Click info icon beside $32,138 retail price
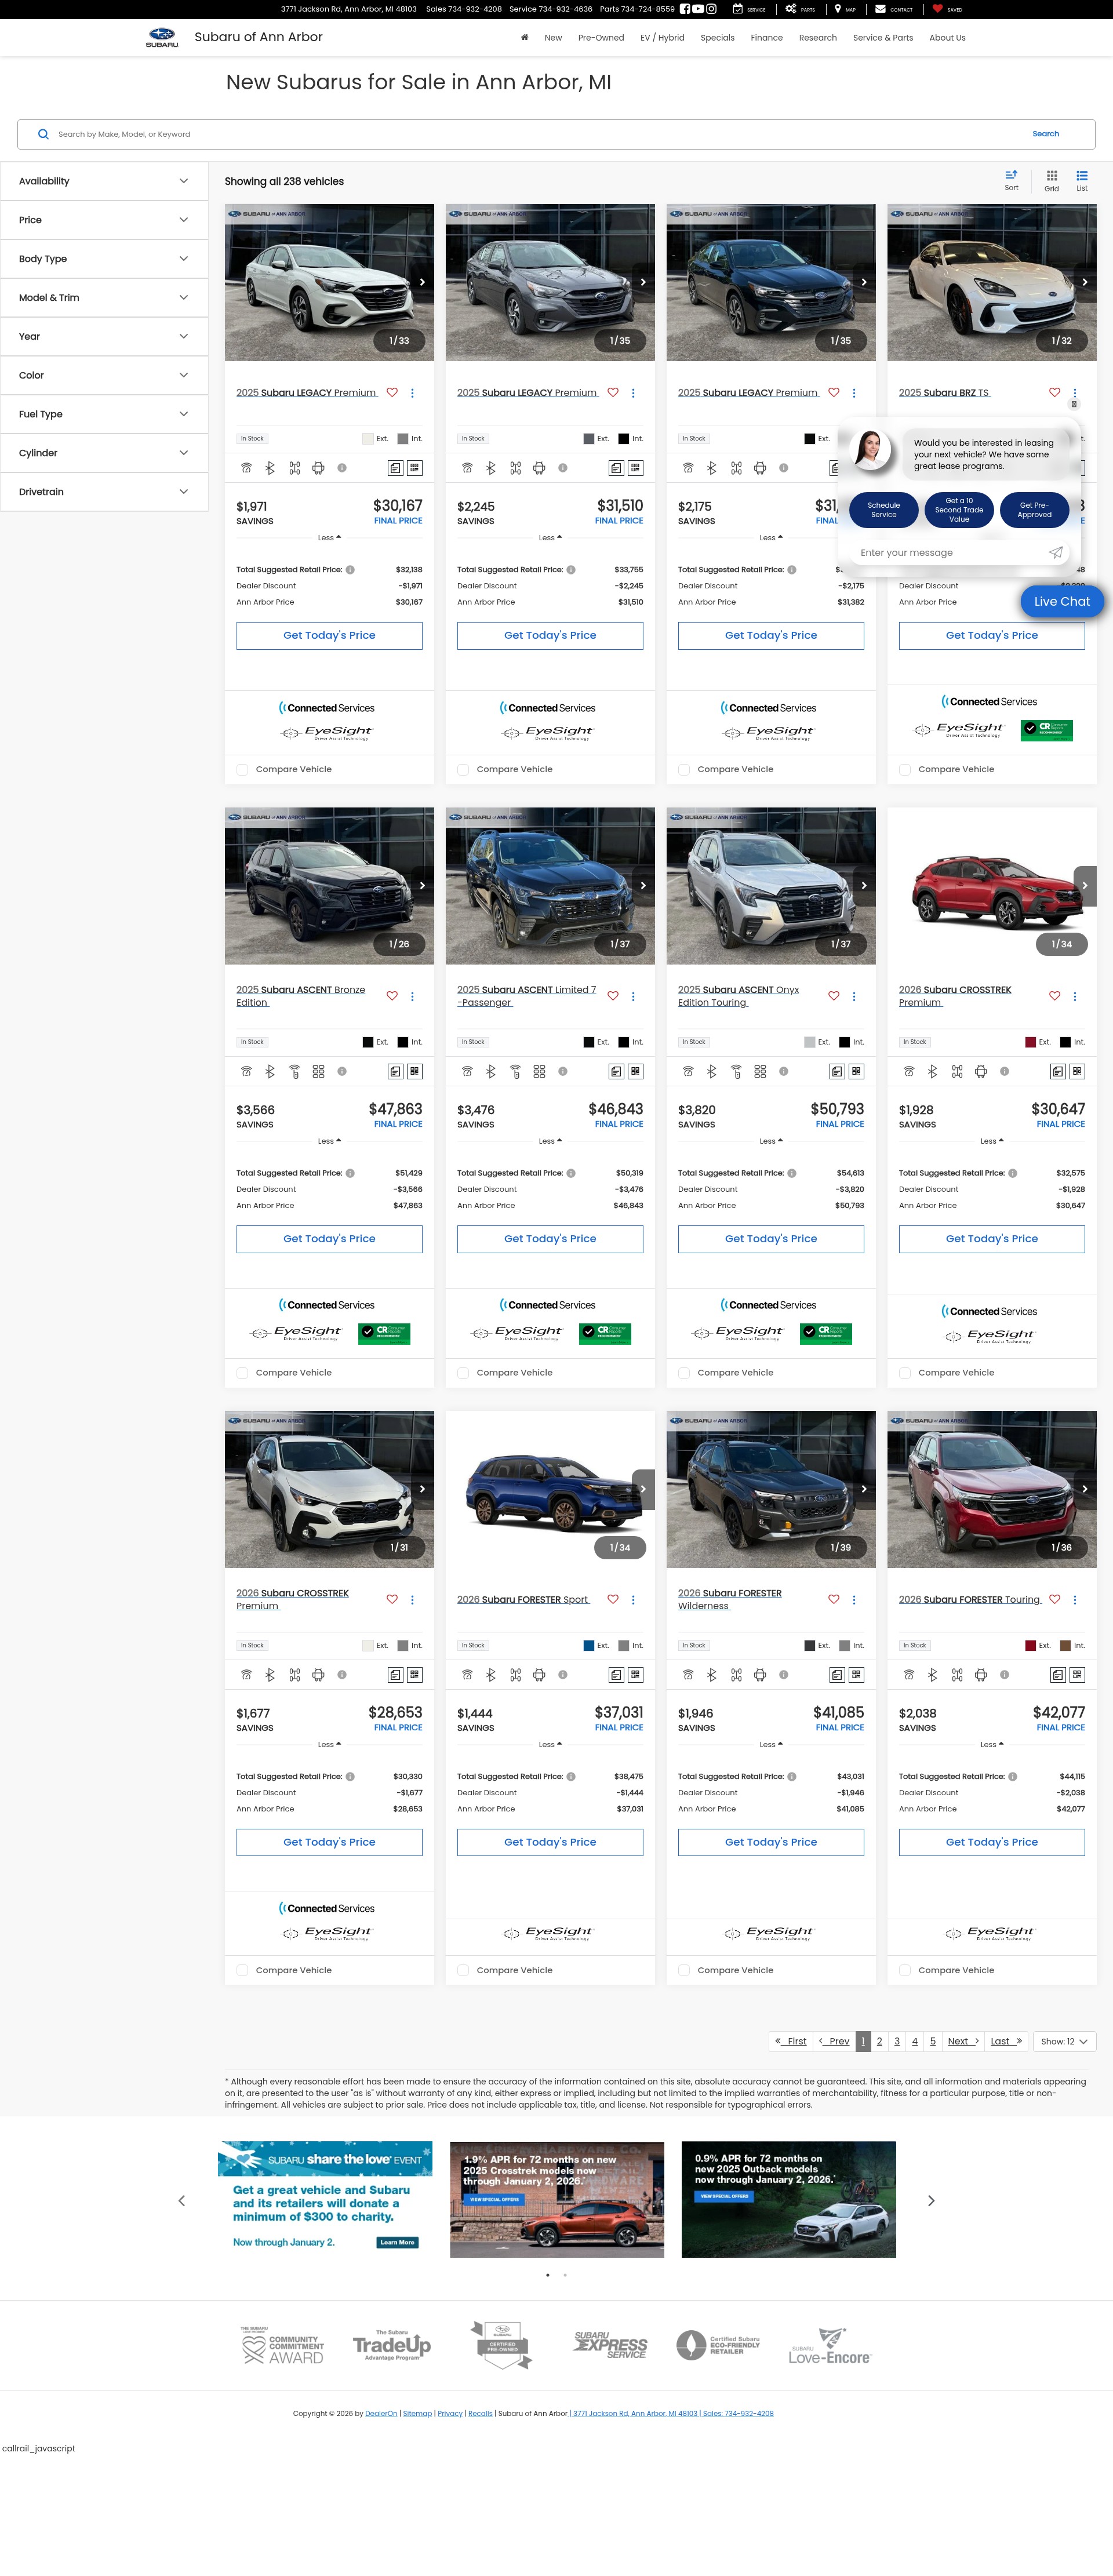 350,570
